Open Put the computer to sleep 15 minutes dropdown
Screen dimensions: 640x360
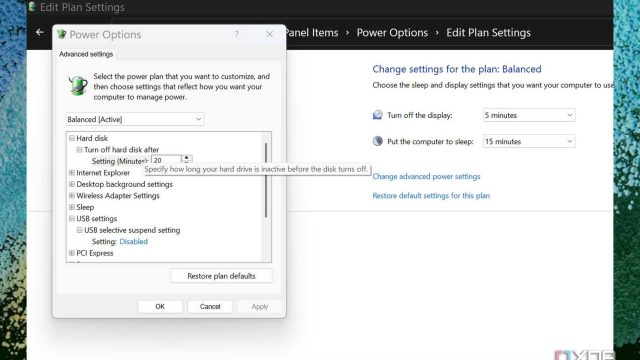(x=529, y=141)
